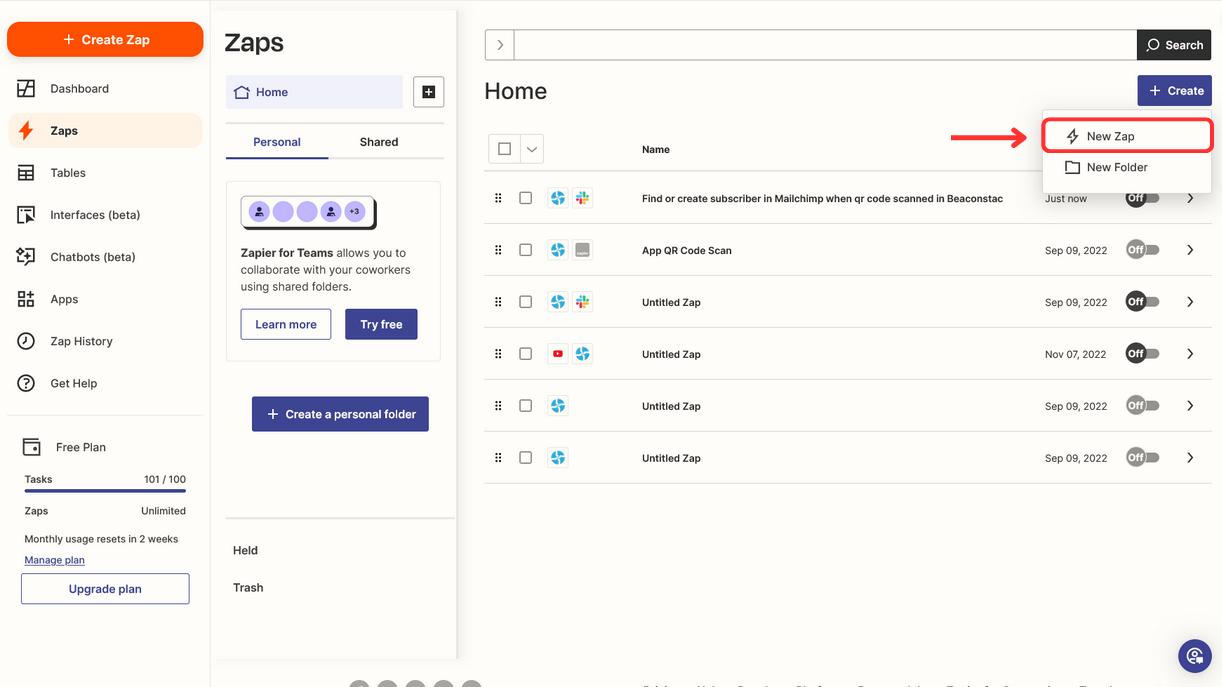This screenshot has height=687, width=1222.
Task: Collapse the search bar with the left chevron
Action: tap(498, 44)
